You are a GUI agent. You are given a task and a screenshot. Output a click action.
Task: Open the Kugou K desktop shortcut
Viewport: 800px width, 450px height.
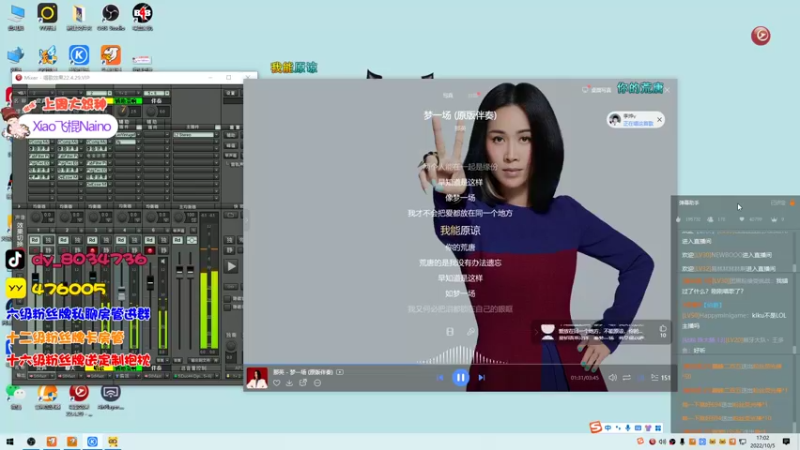coord(79,58)
